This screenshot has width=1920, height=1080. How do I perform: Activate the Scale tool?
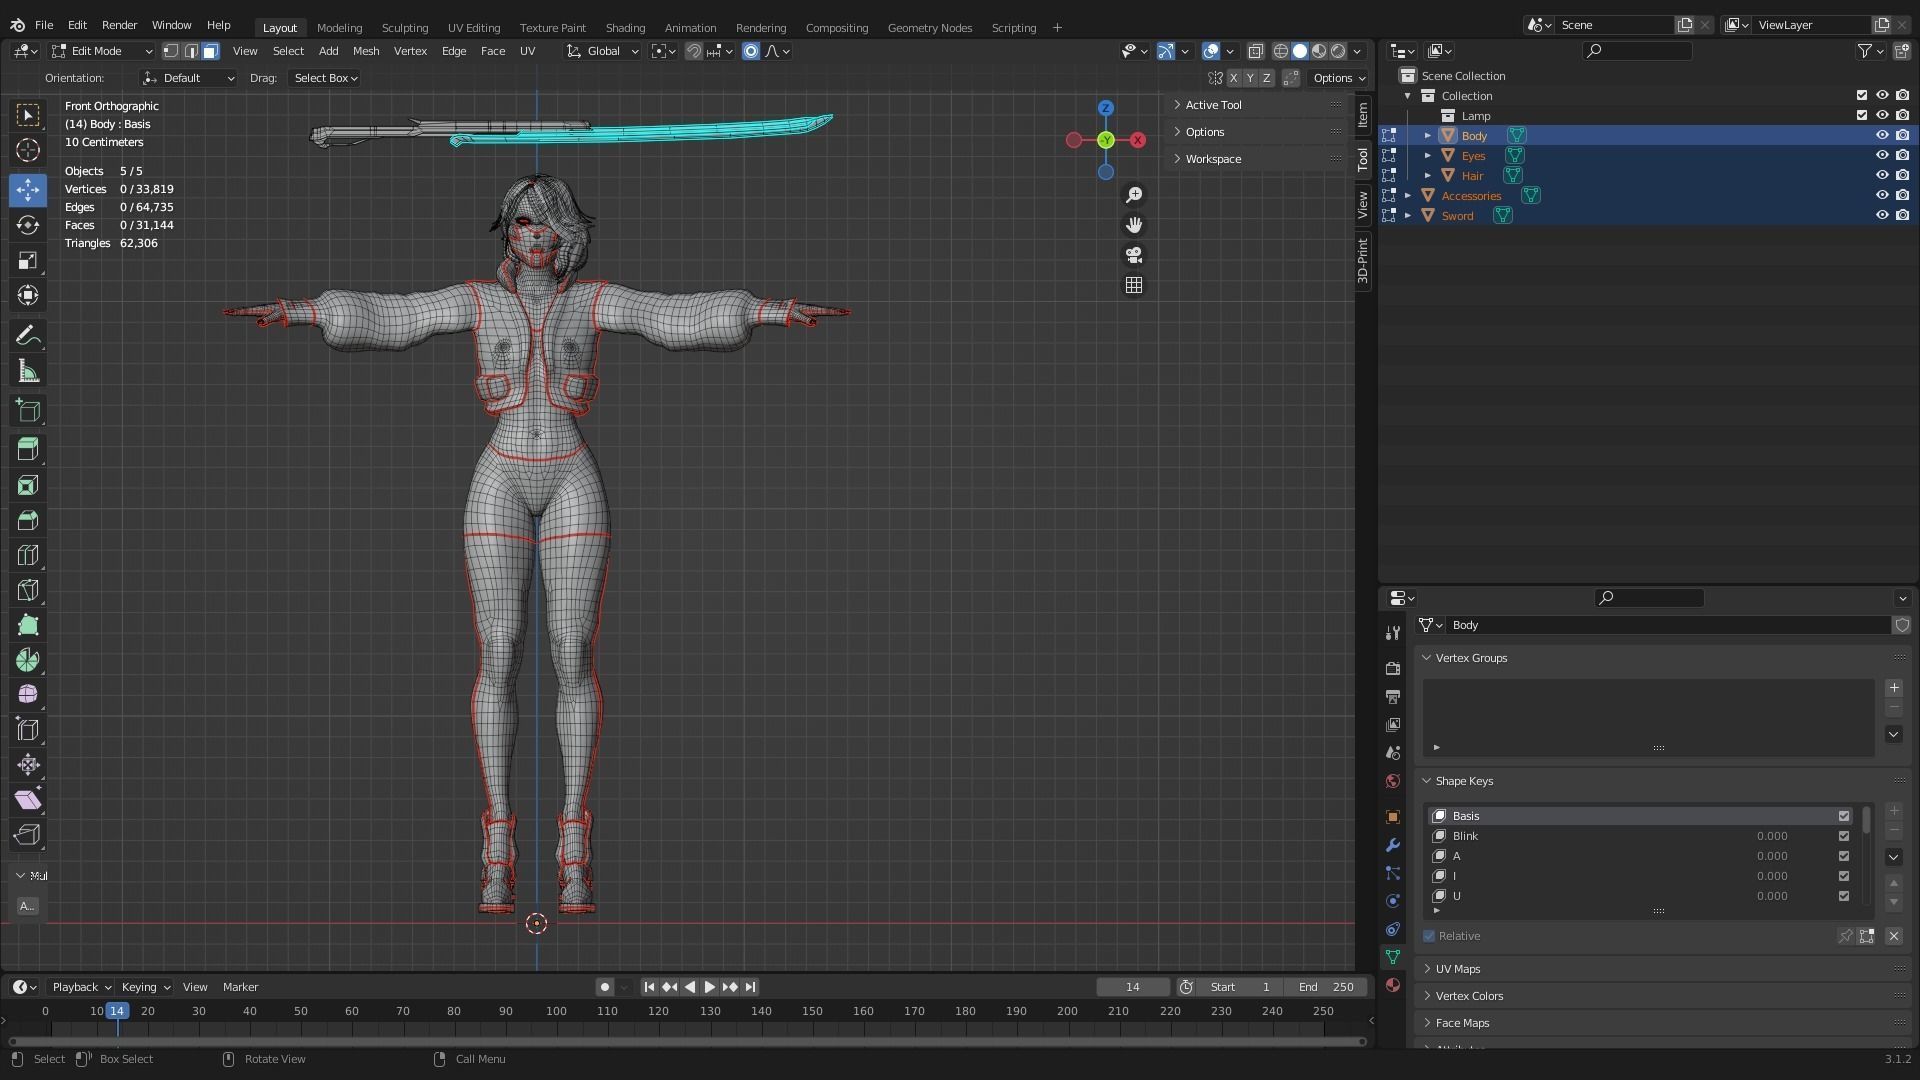pos(28,261)
